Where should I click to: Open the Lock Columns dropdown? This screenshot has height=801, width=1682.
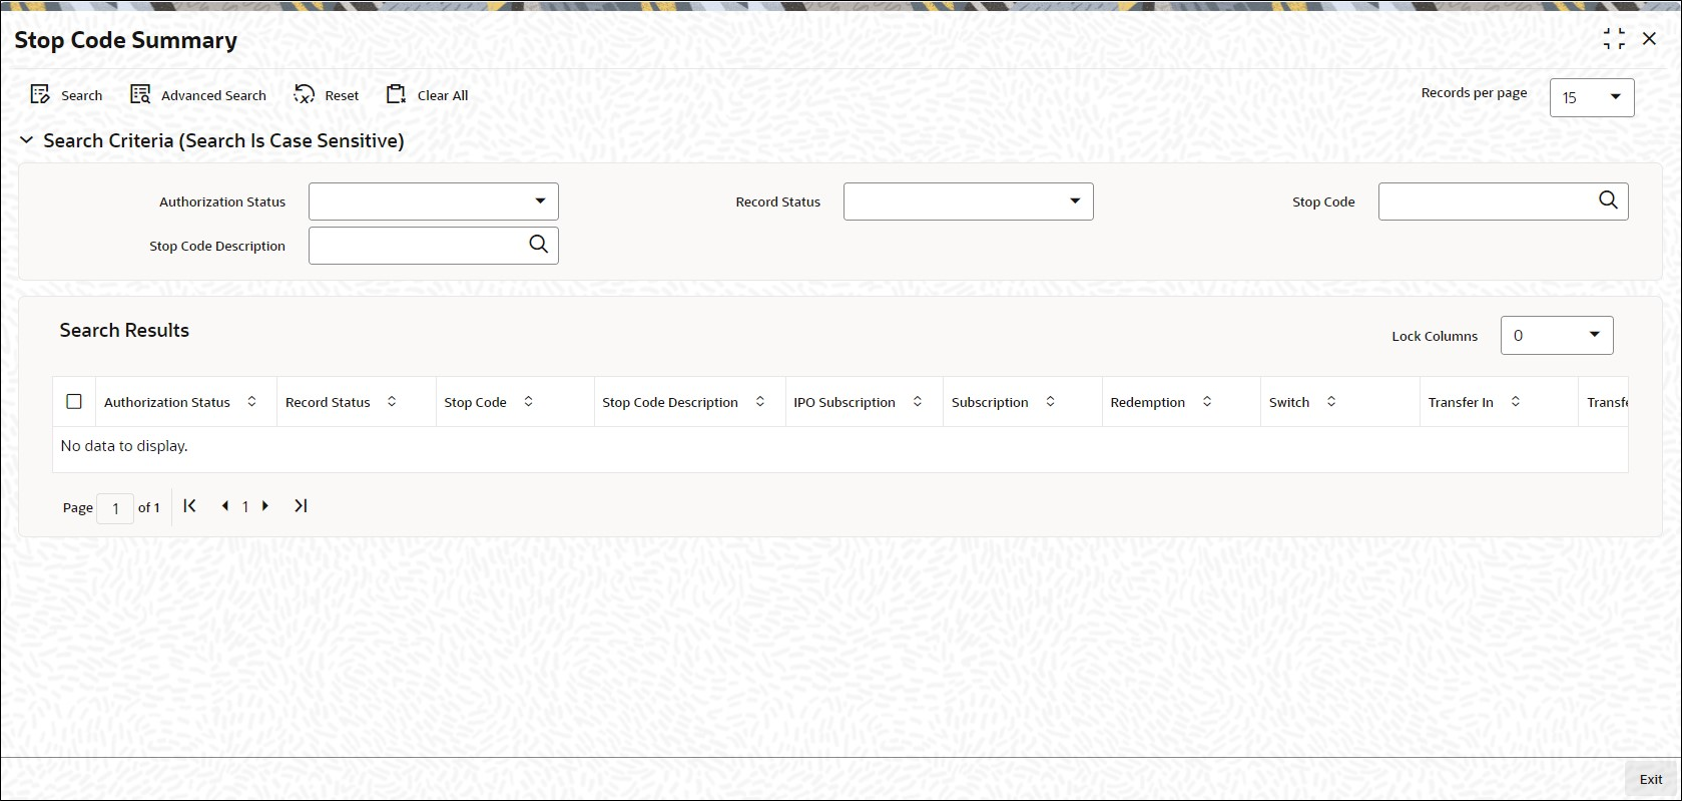tap(1557, 336)
